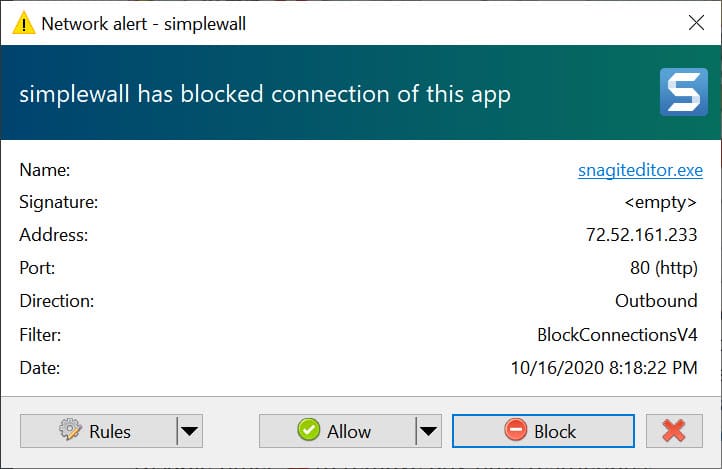Select the filter name BlockConnectionsV4
The height and width of the screenshot is (469, 722).
pyautogui.click(x=617, y=335)
